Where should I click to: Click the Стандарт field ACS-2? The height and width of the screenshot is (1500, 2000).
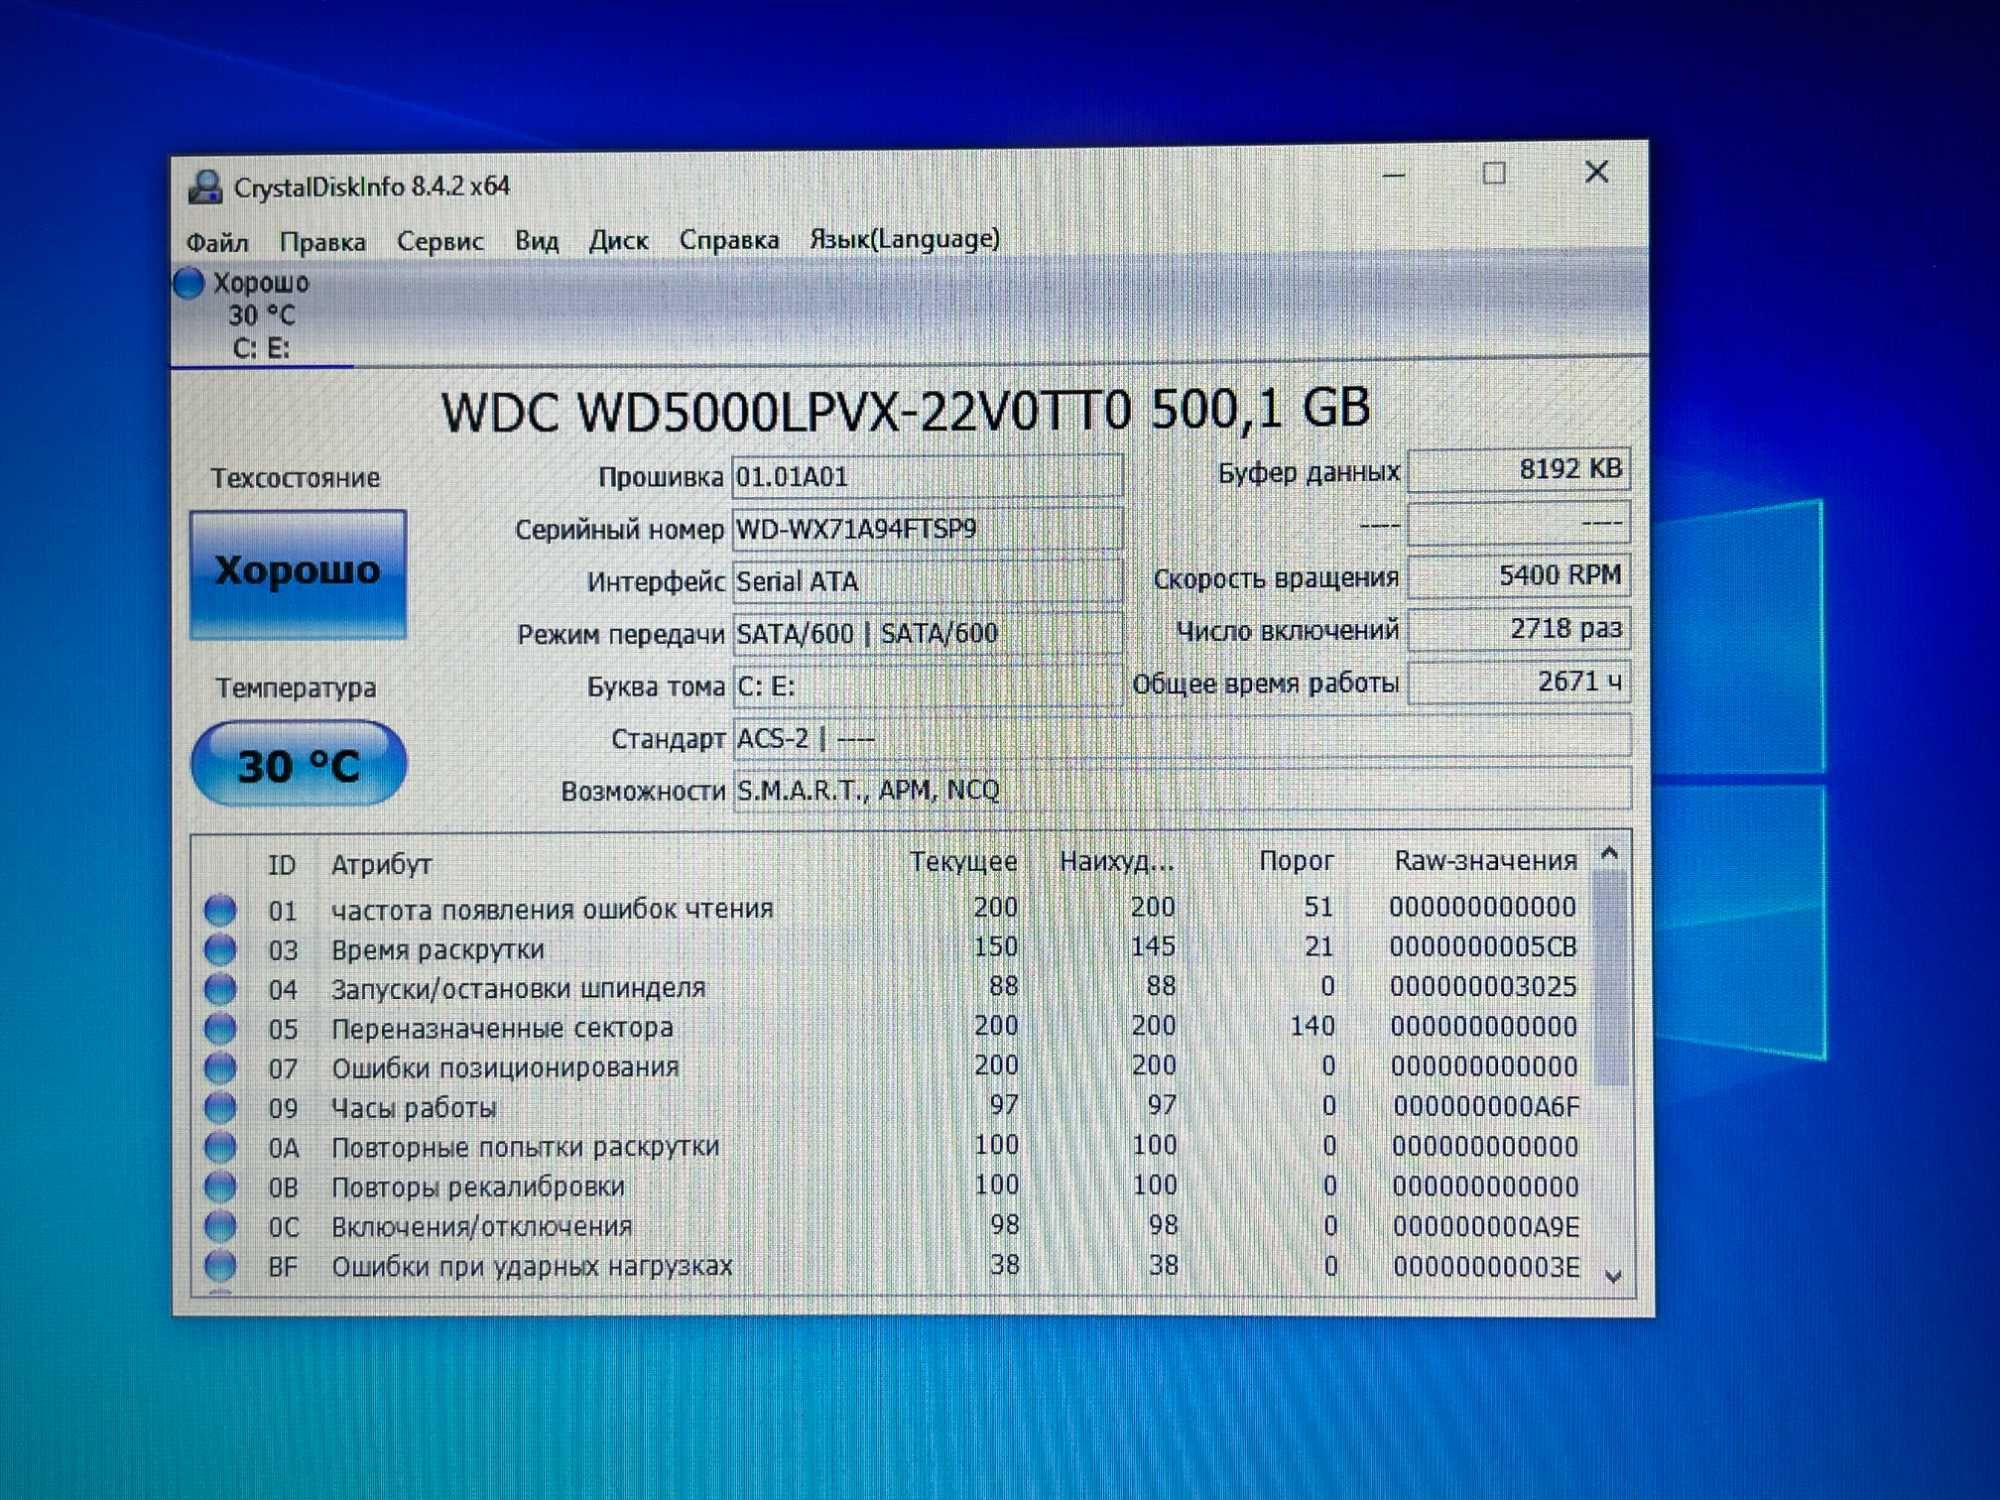click(1182, 737)
